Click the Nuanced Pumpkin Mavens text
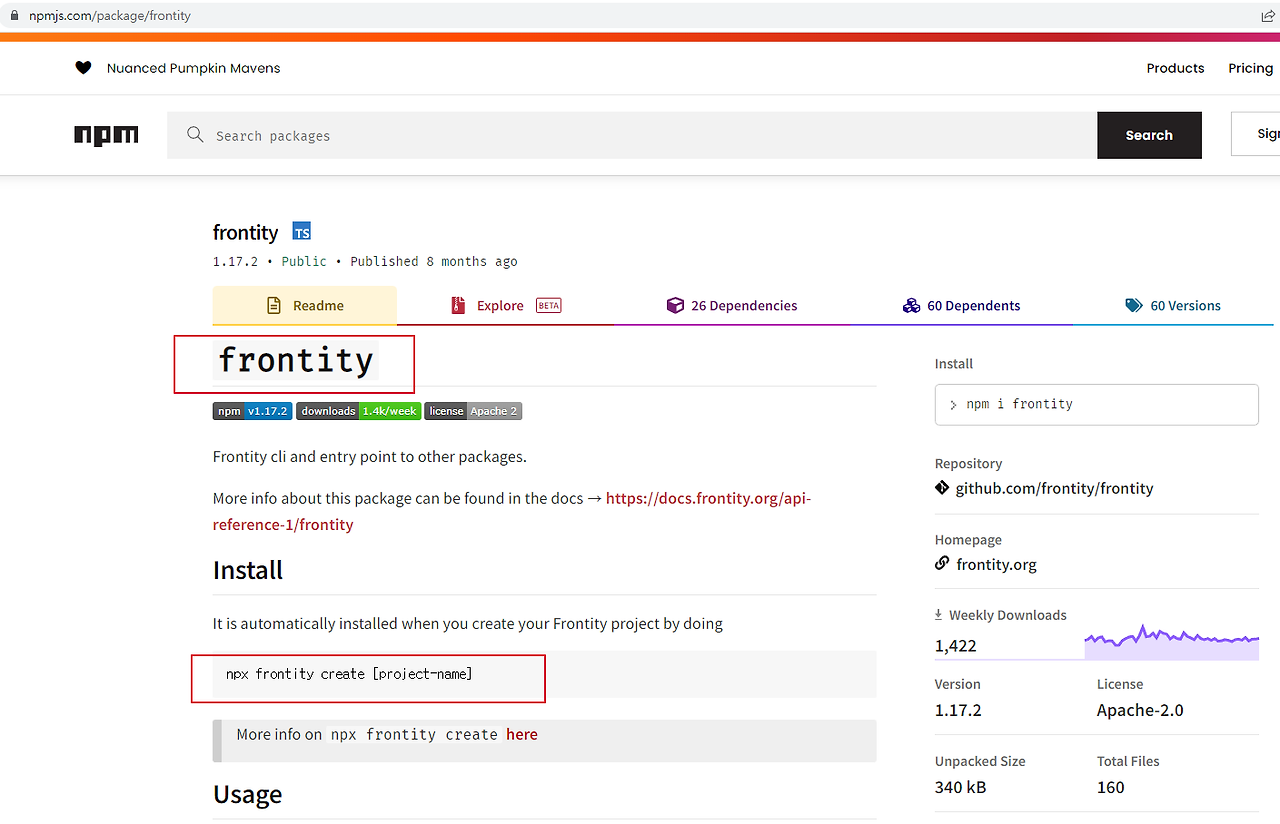1280x824 pixels. coord(194,68)
